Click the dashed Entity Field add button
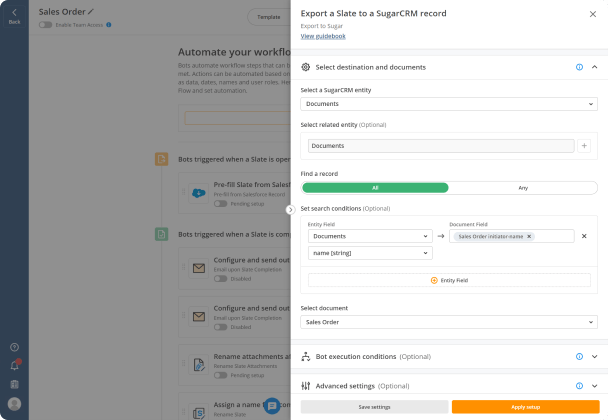The width and height of the screenshot is (608, 420). pyautogui.click(x=449, y=280)
